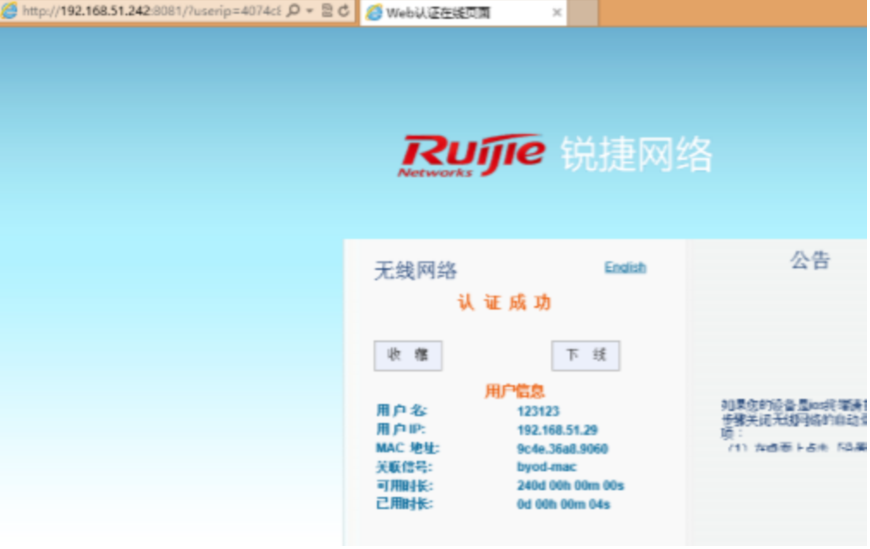Click the URL field showing 192.168.51.242
Screen dimensions: 870x549
(x=150, y=11)
